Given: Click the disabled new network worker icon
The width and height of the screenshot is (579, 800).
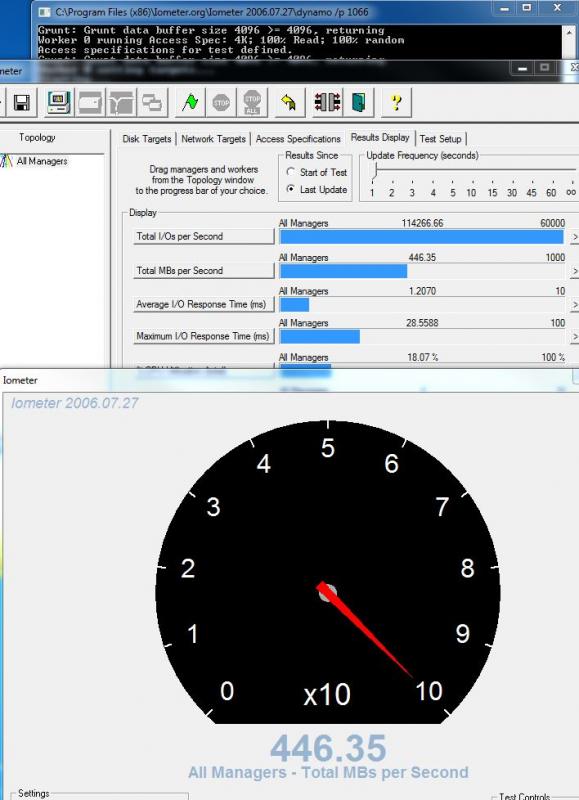Looking at the screenshot, I should (121, 103).
